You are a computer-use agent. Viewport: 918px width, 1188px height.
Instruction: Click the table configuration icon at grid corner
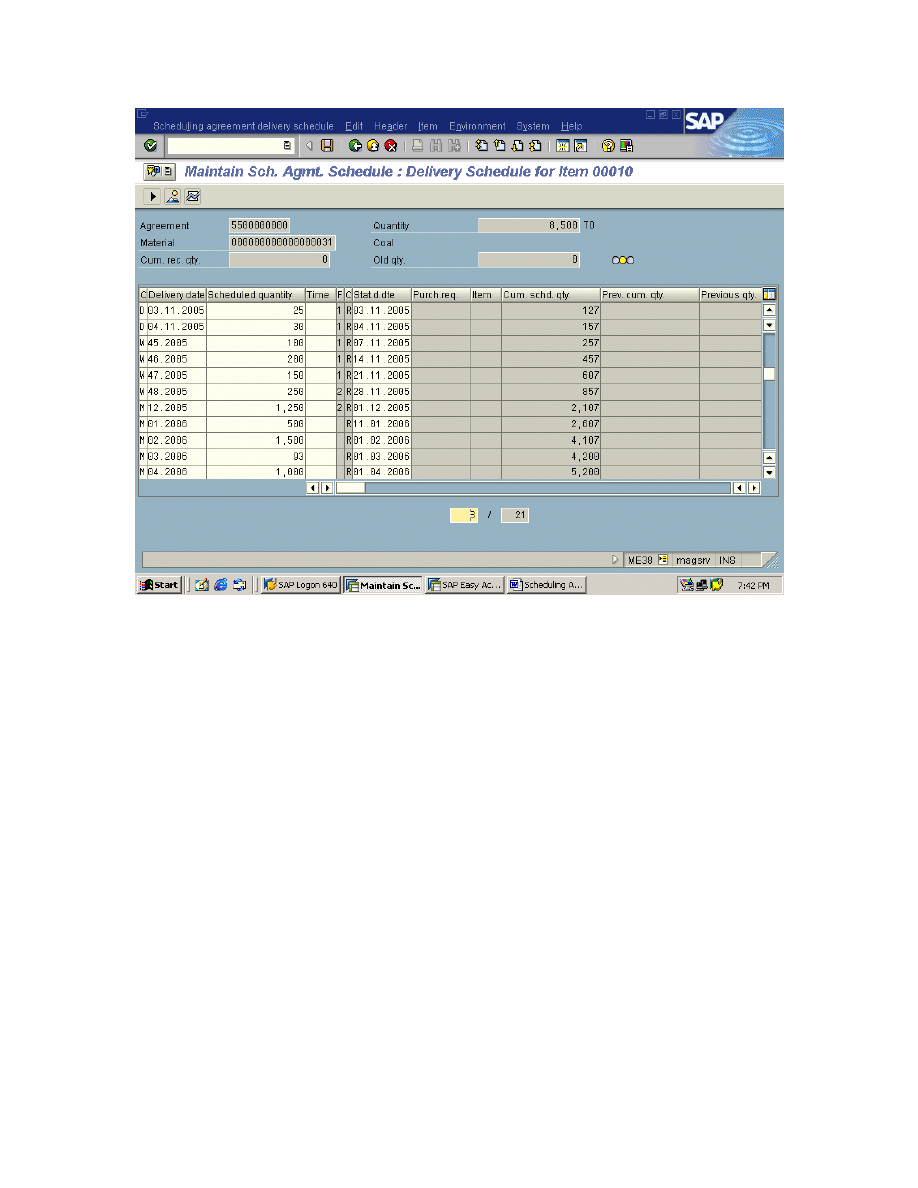(769, 295)
